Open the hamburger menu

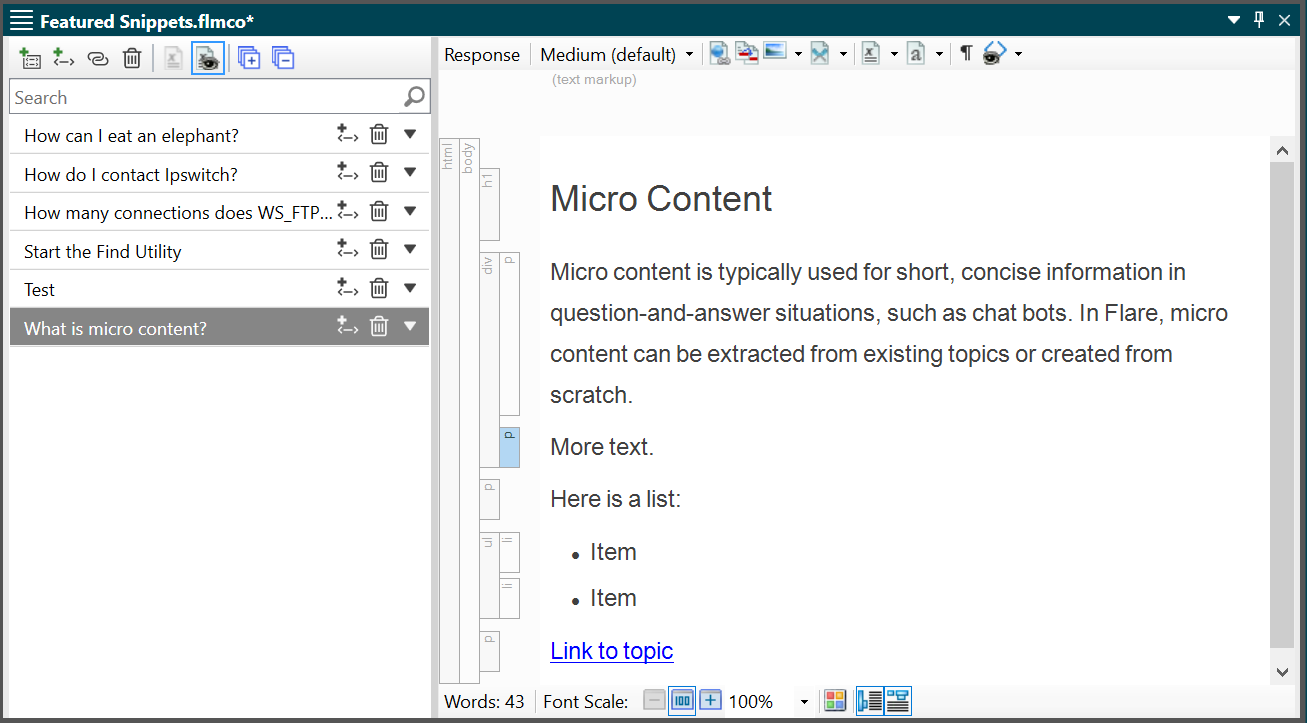[x=21, y=19]
